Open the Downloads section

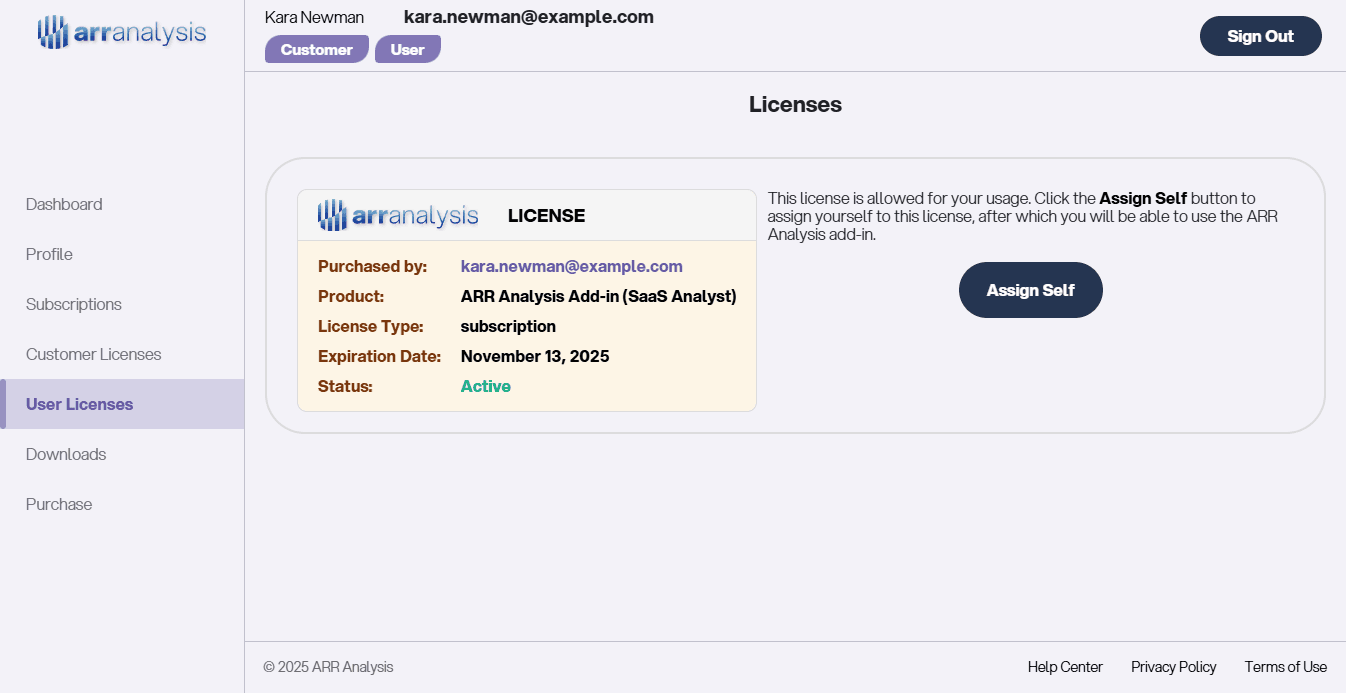click(x=66, y=454)
